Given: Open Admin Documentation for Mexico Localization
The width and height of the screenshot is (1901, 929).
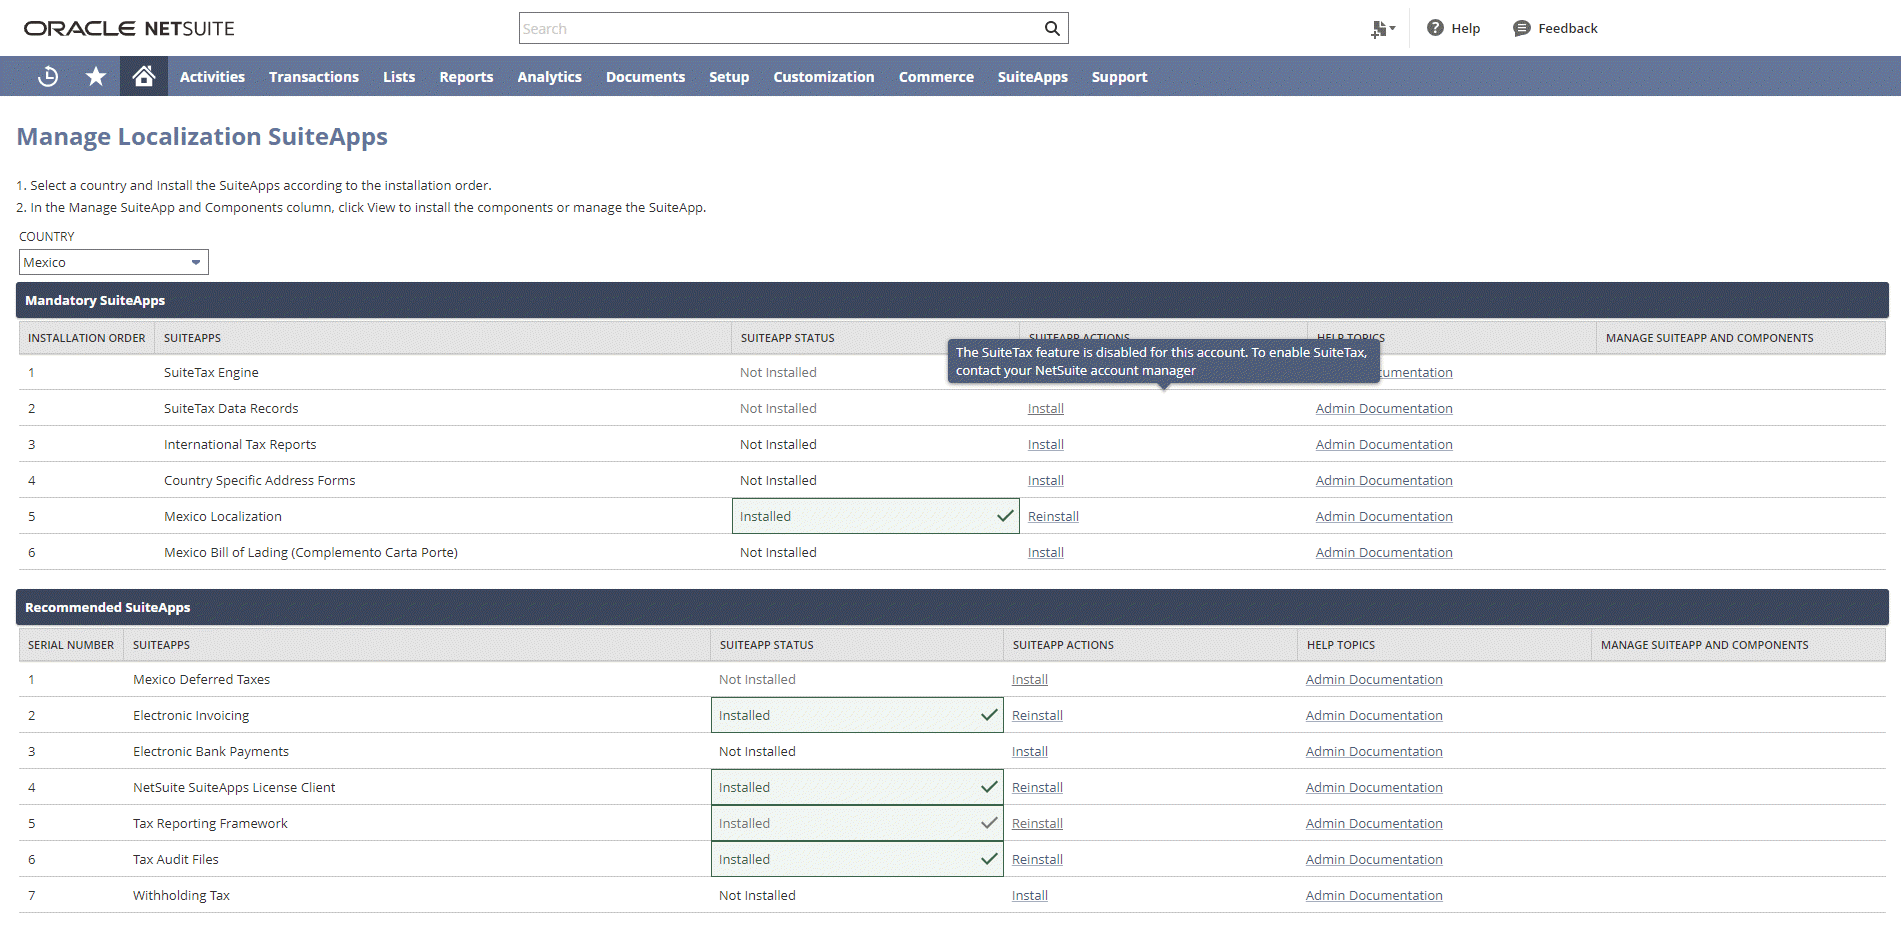Looking at the screenshot, I should (1384, 516).
